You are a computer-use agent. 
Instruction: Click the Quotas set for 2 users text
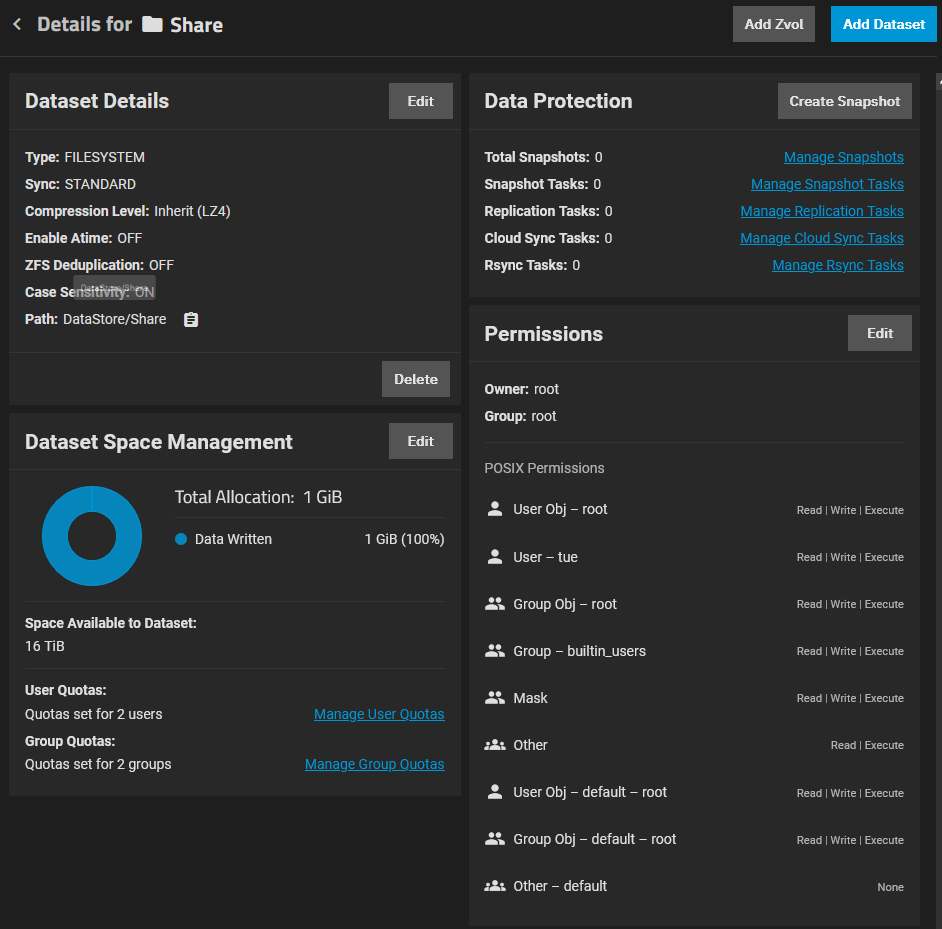point(94,714)
